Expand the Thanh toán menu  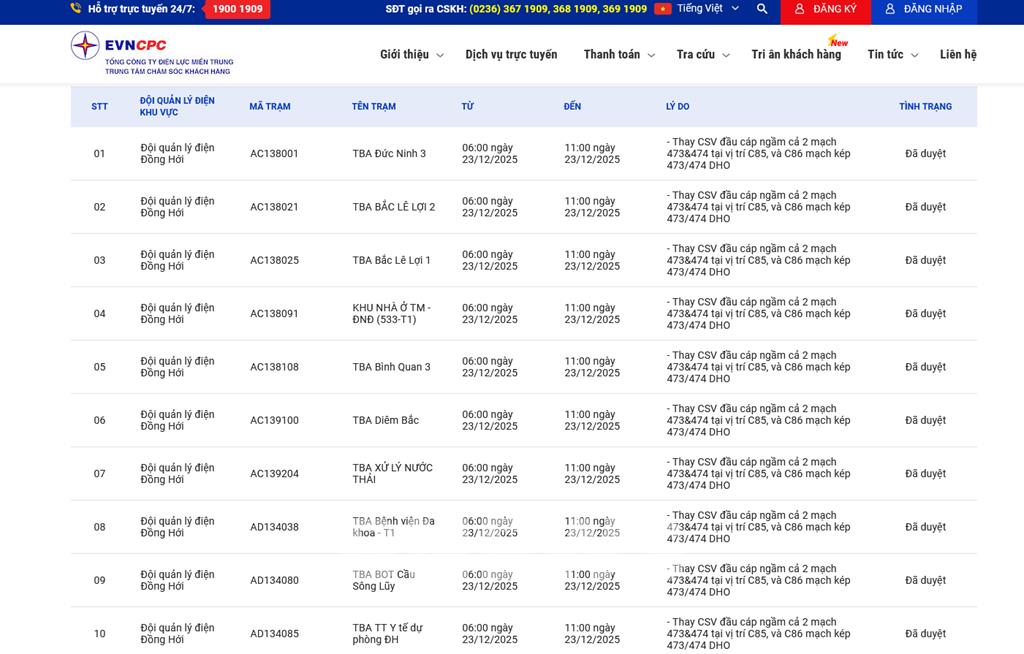tap(618, 55)
